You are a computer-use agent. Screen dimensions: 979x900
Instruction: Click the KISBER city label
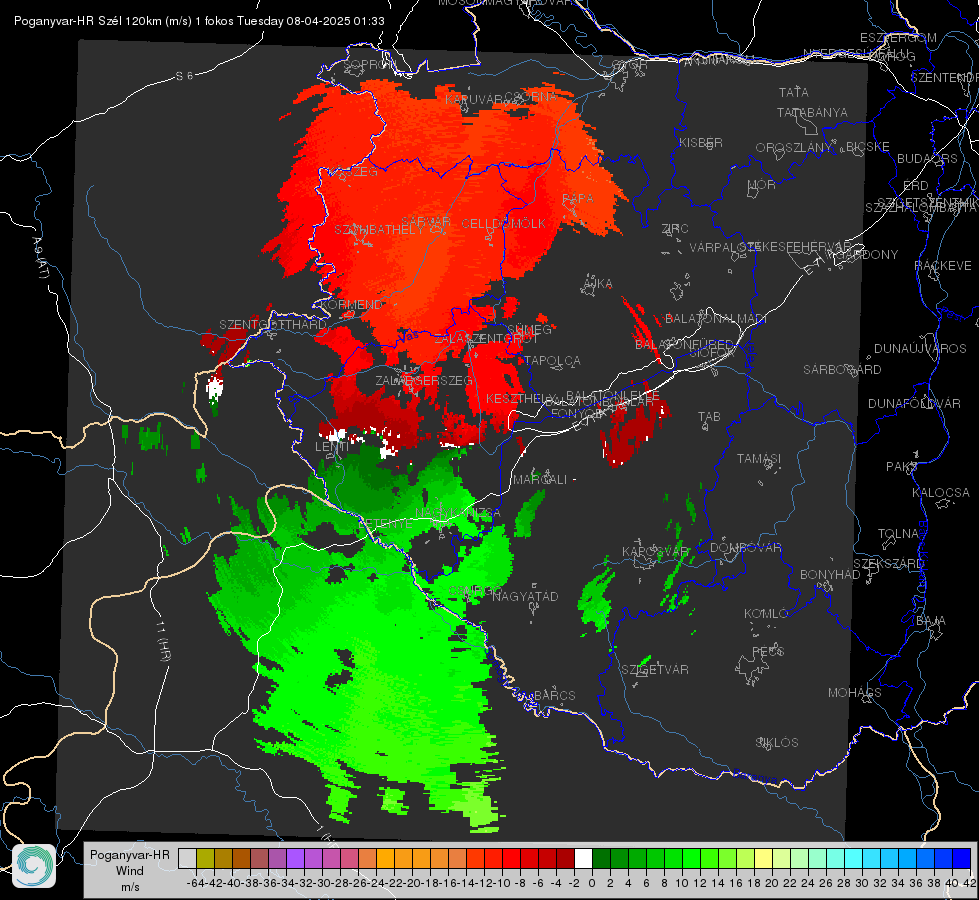point(701,142)
